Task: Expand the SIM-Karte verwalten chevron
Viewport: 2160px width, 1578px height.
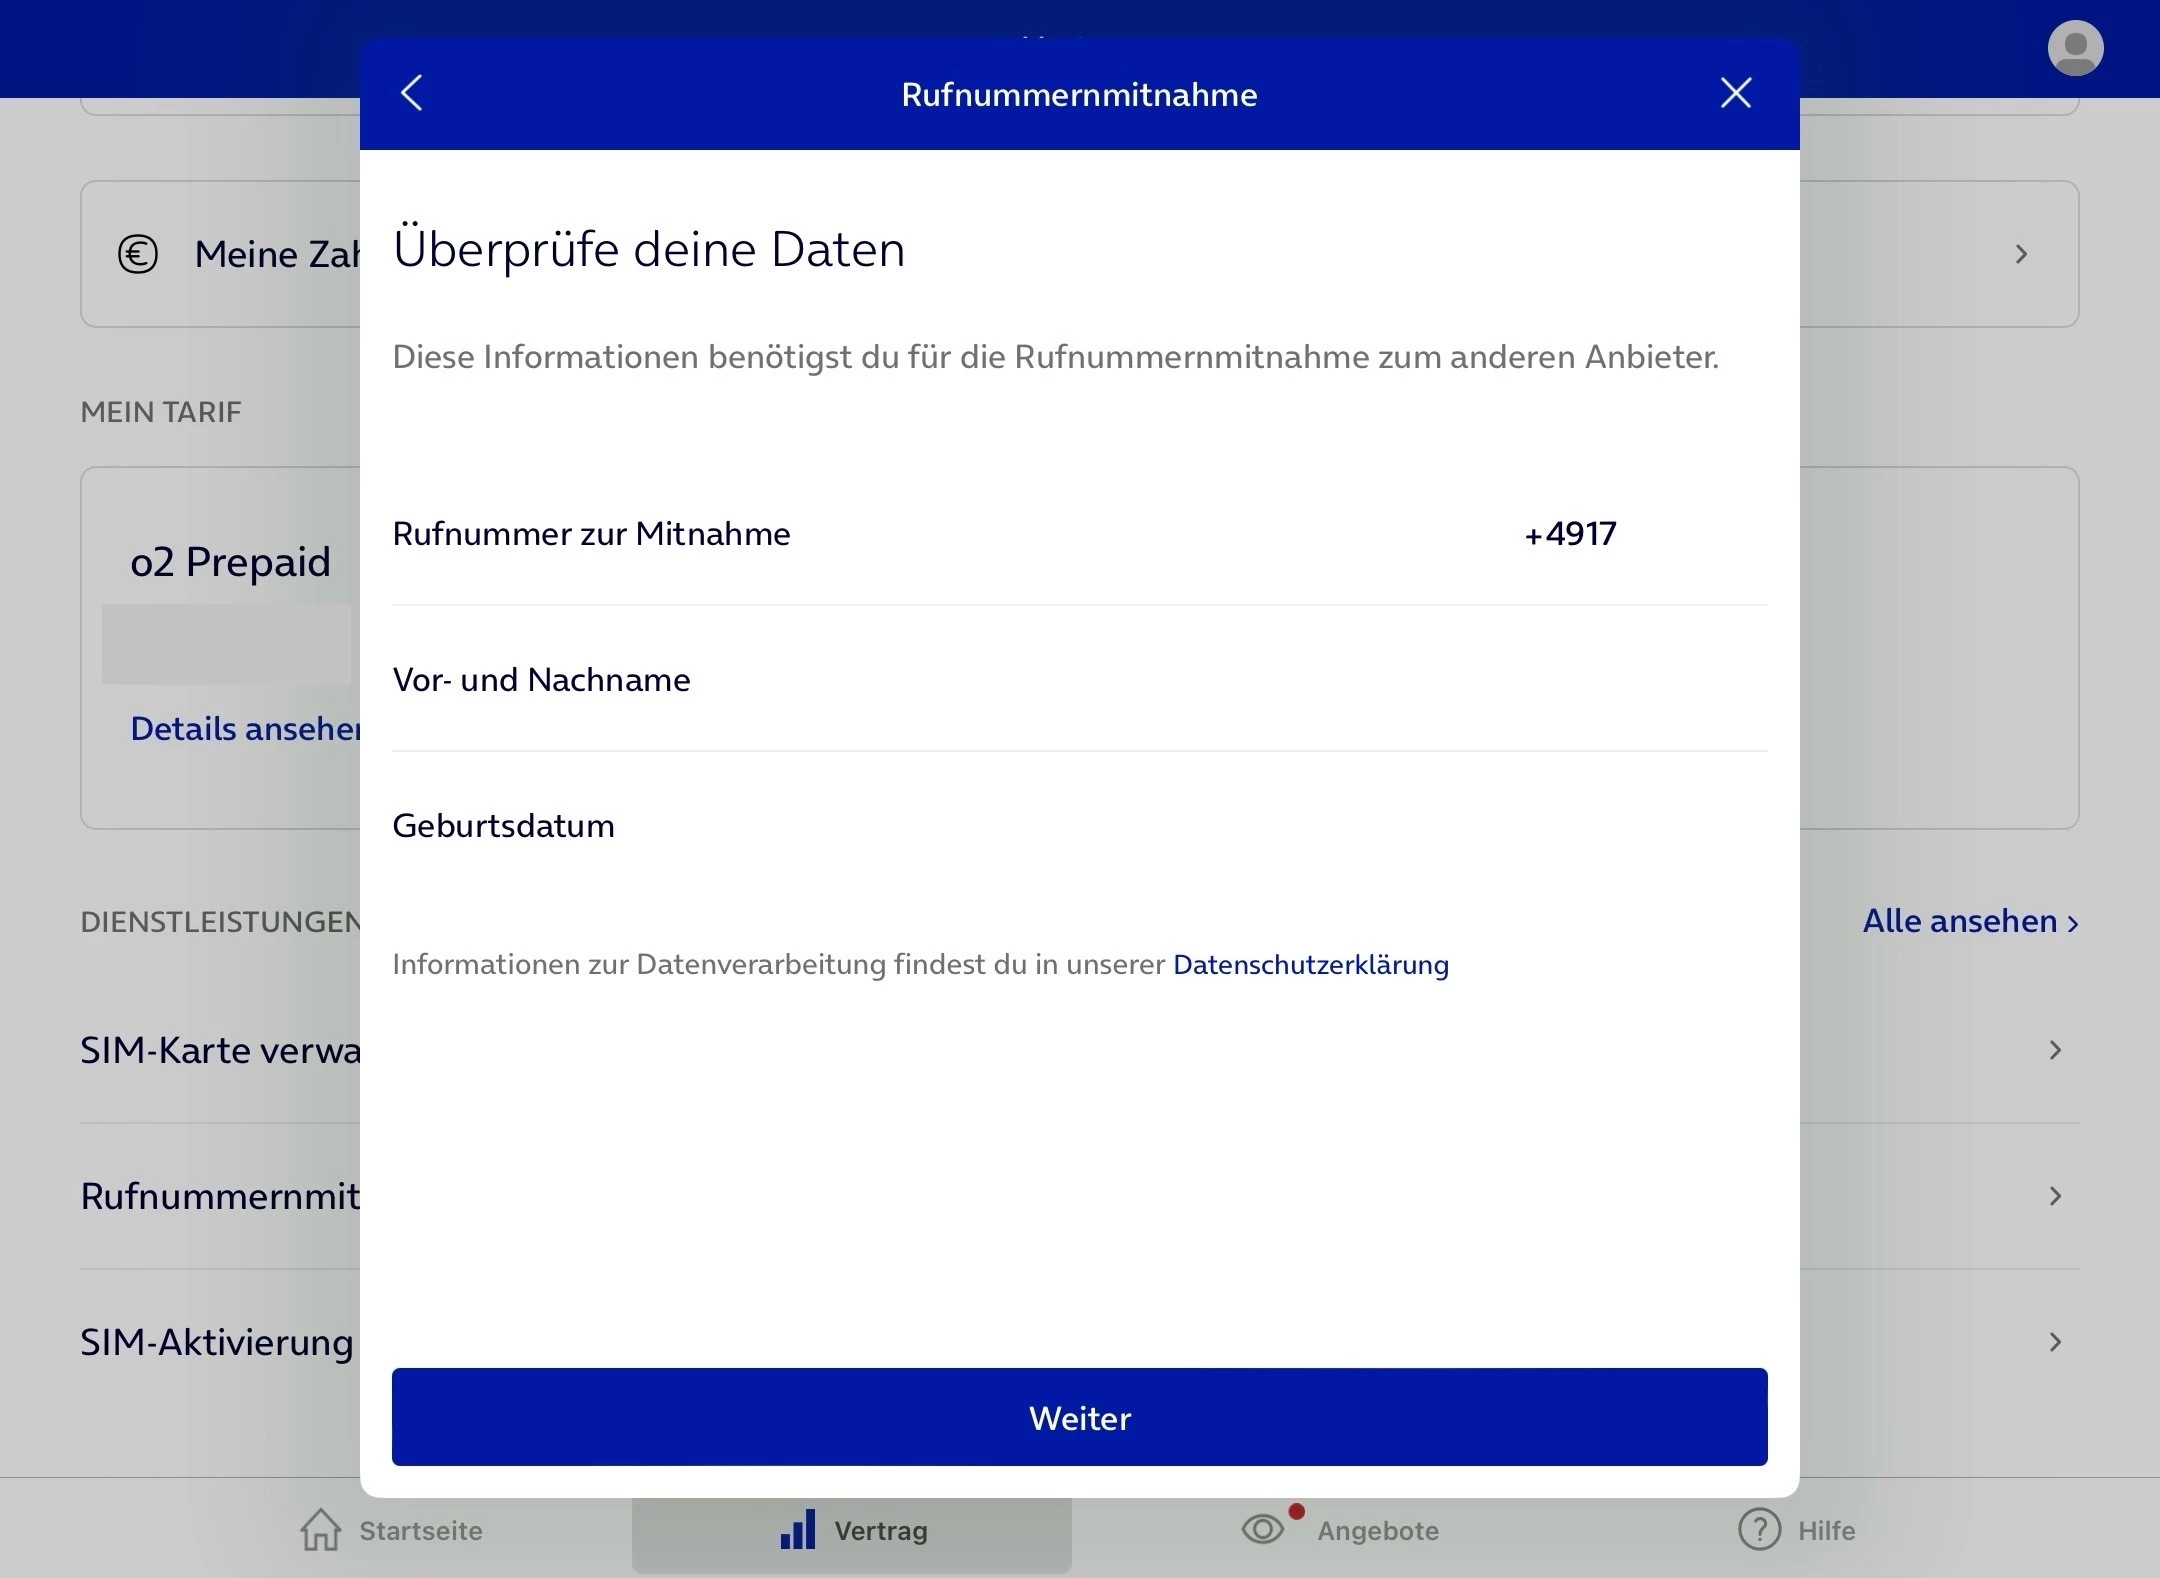Action: [2055, 1050]
